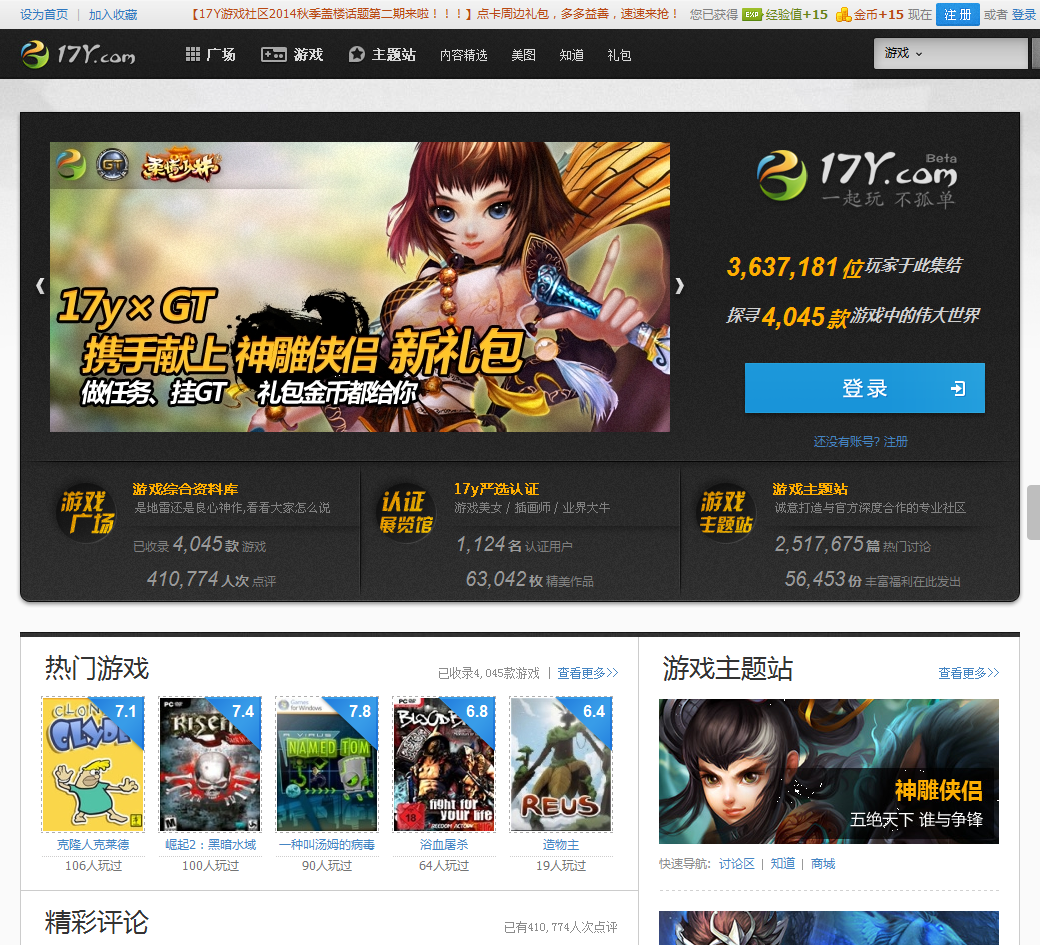Click the text 106人玩过
1040x945 pixels.
(x=93, y=865)
